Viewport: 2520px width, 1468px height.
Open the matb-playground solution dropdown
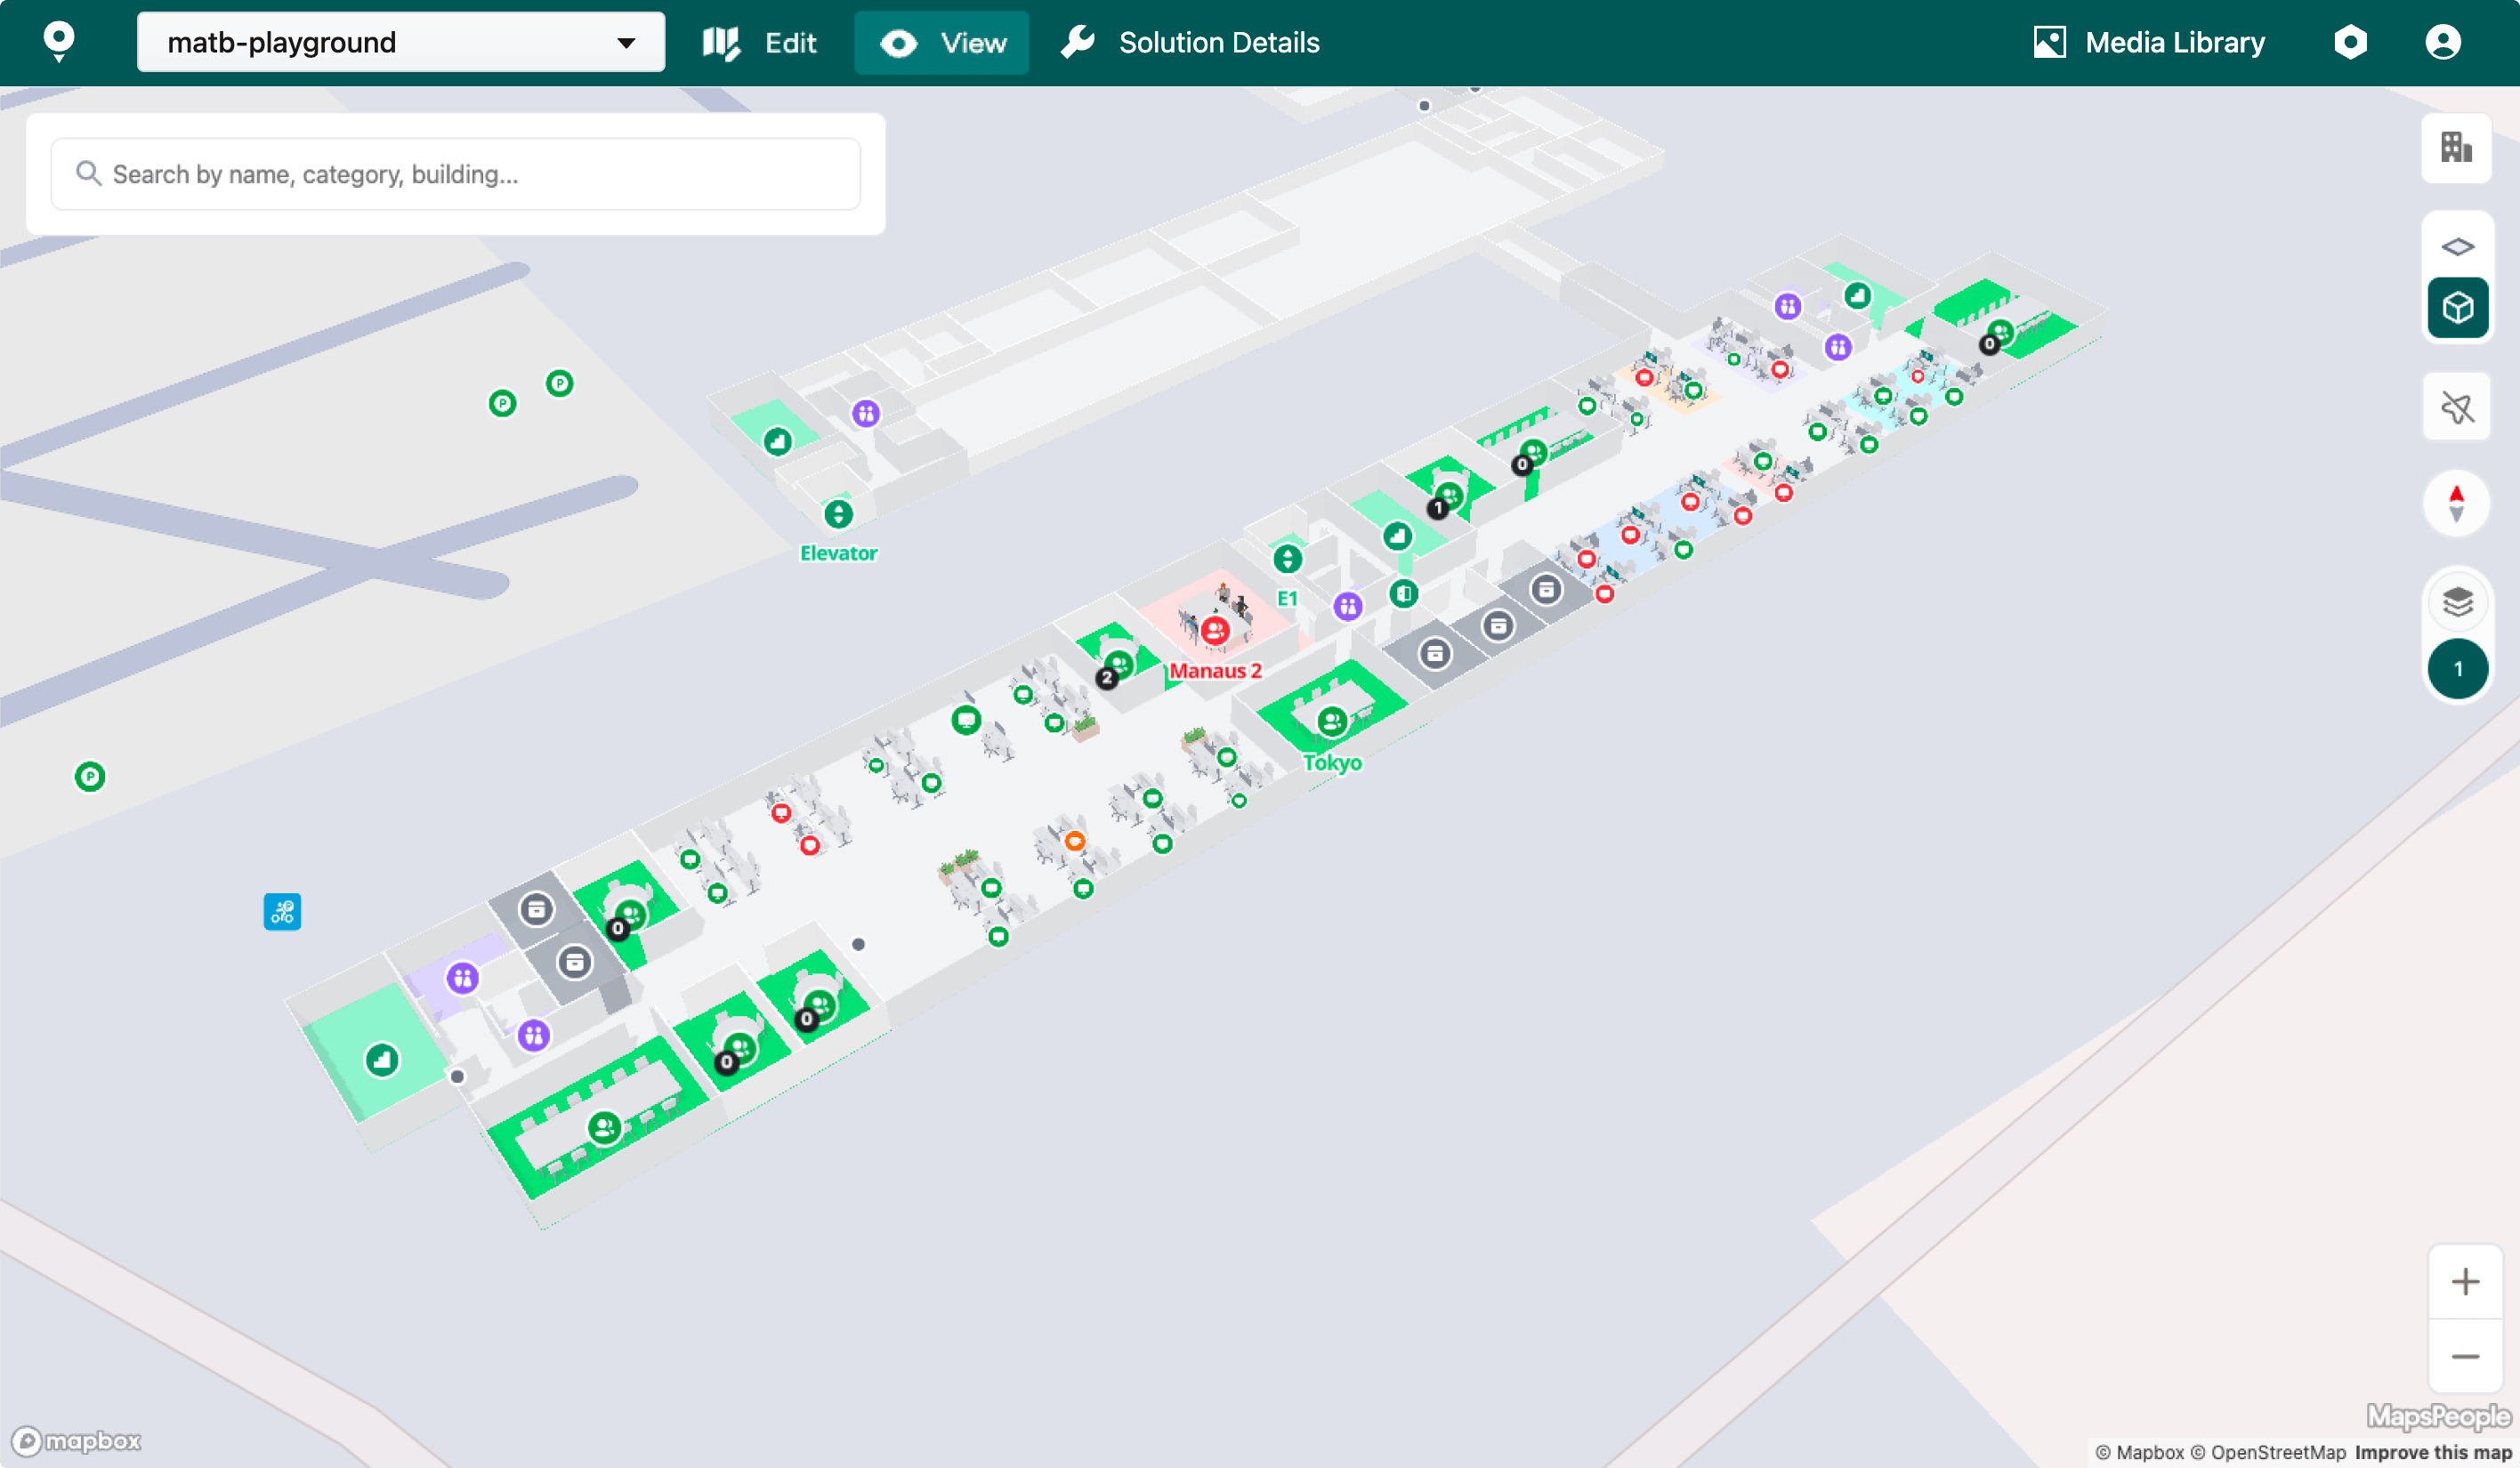(x=400, y=42)
